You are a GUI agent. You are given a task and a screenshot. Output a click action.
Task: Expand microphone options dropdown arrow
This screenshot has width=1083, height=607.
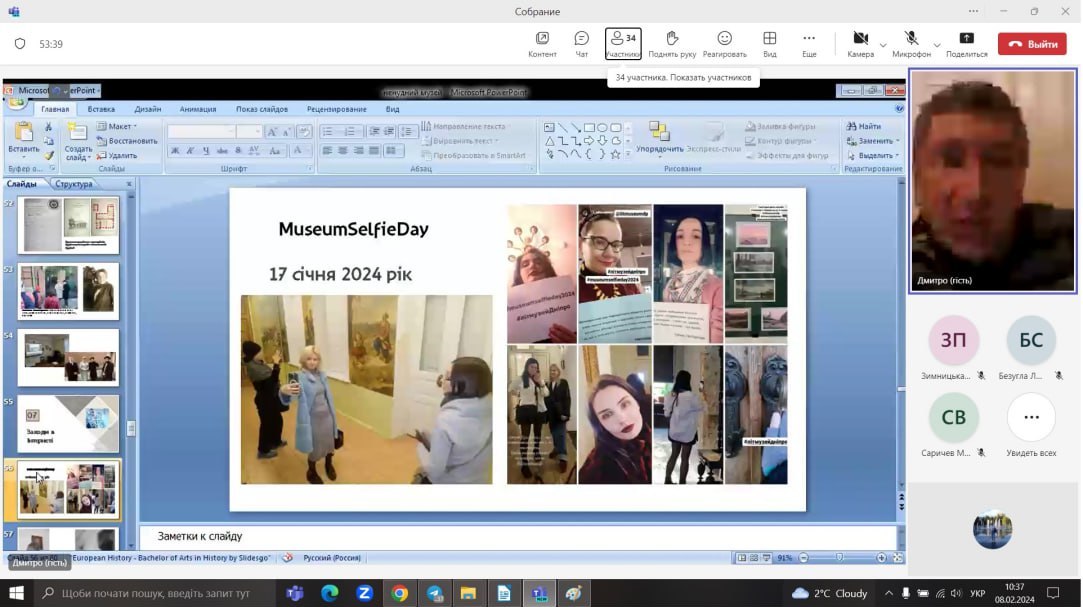[937, 45]
